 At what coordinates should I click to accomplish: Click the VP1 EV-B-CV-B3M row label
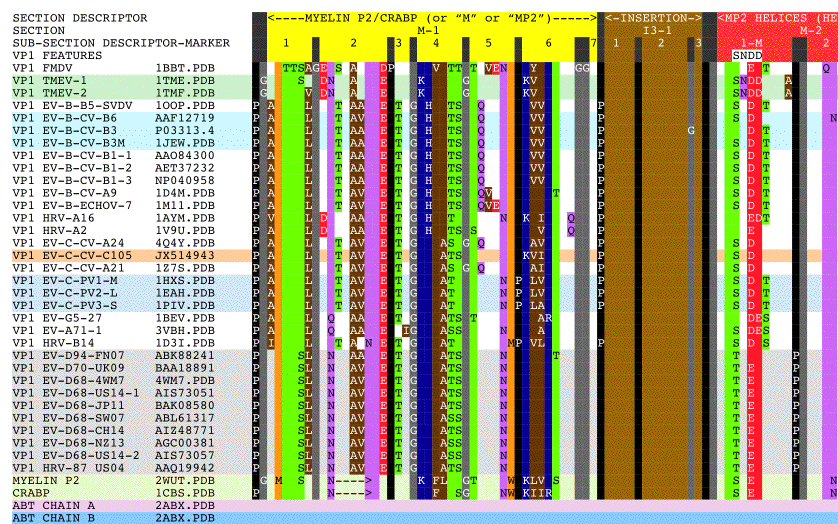click(x=68, y=143)
